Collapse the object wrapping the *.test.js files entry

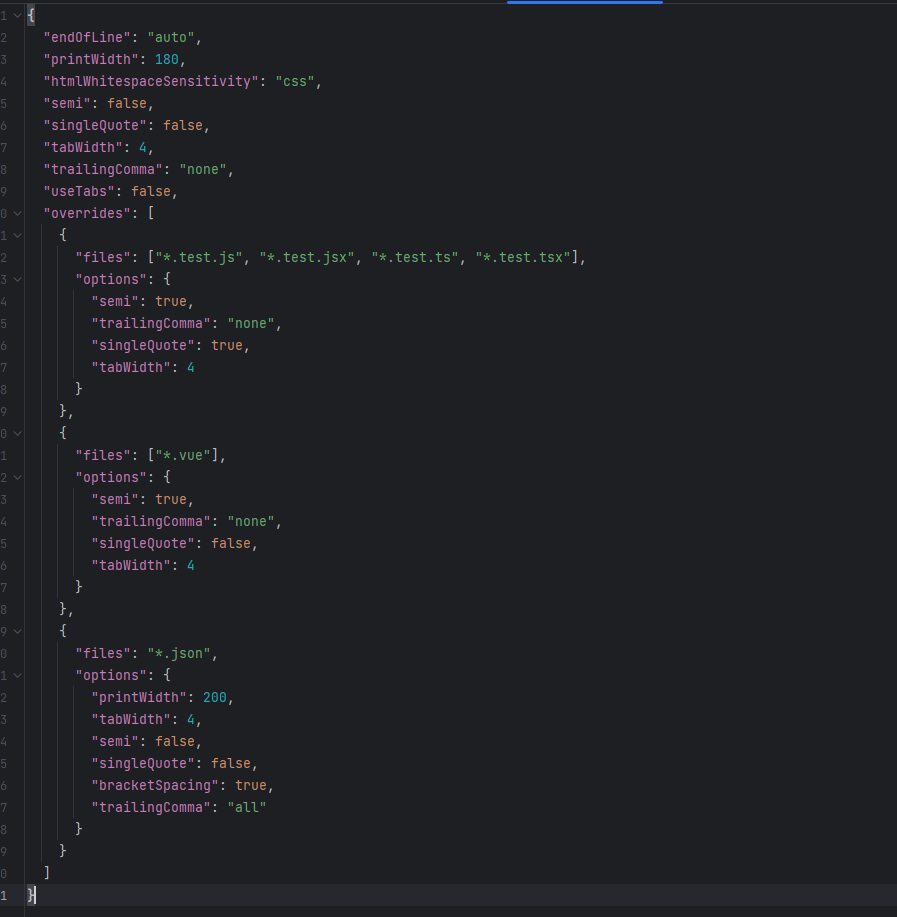pyautogui.click(x=18, y=235)
